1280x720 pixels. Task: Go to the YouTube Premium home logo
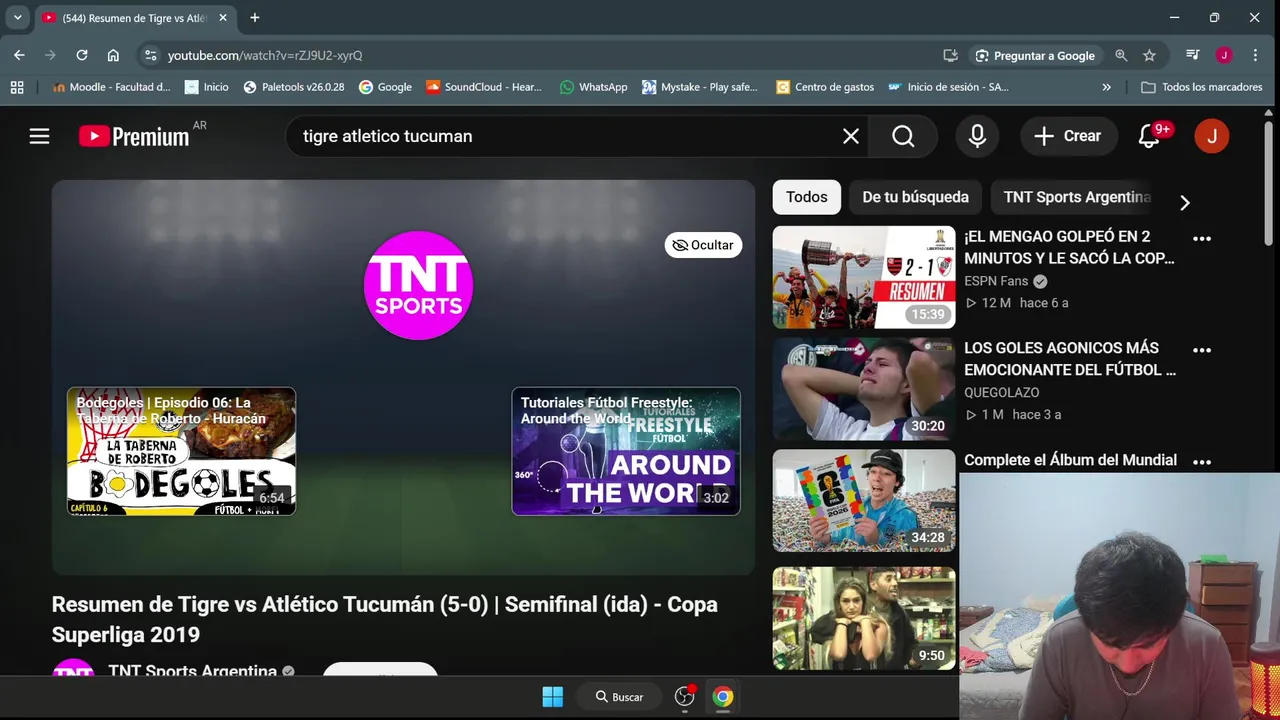tap(134, 136)
